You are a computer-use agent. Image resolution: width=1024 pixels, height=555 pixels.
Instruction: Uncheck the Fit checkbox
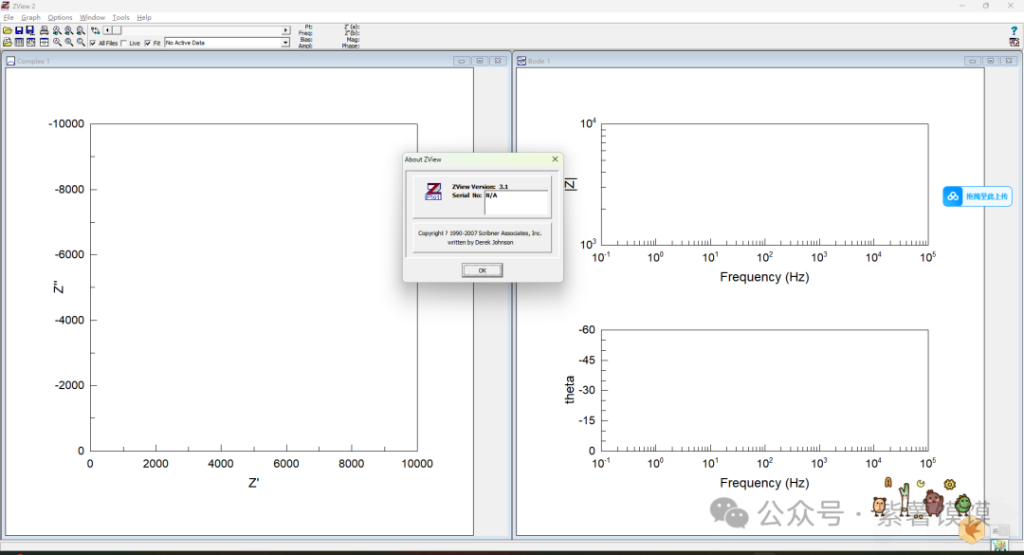coord(148,43)
